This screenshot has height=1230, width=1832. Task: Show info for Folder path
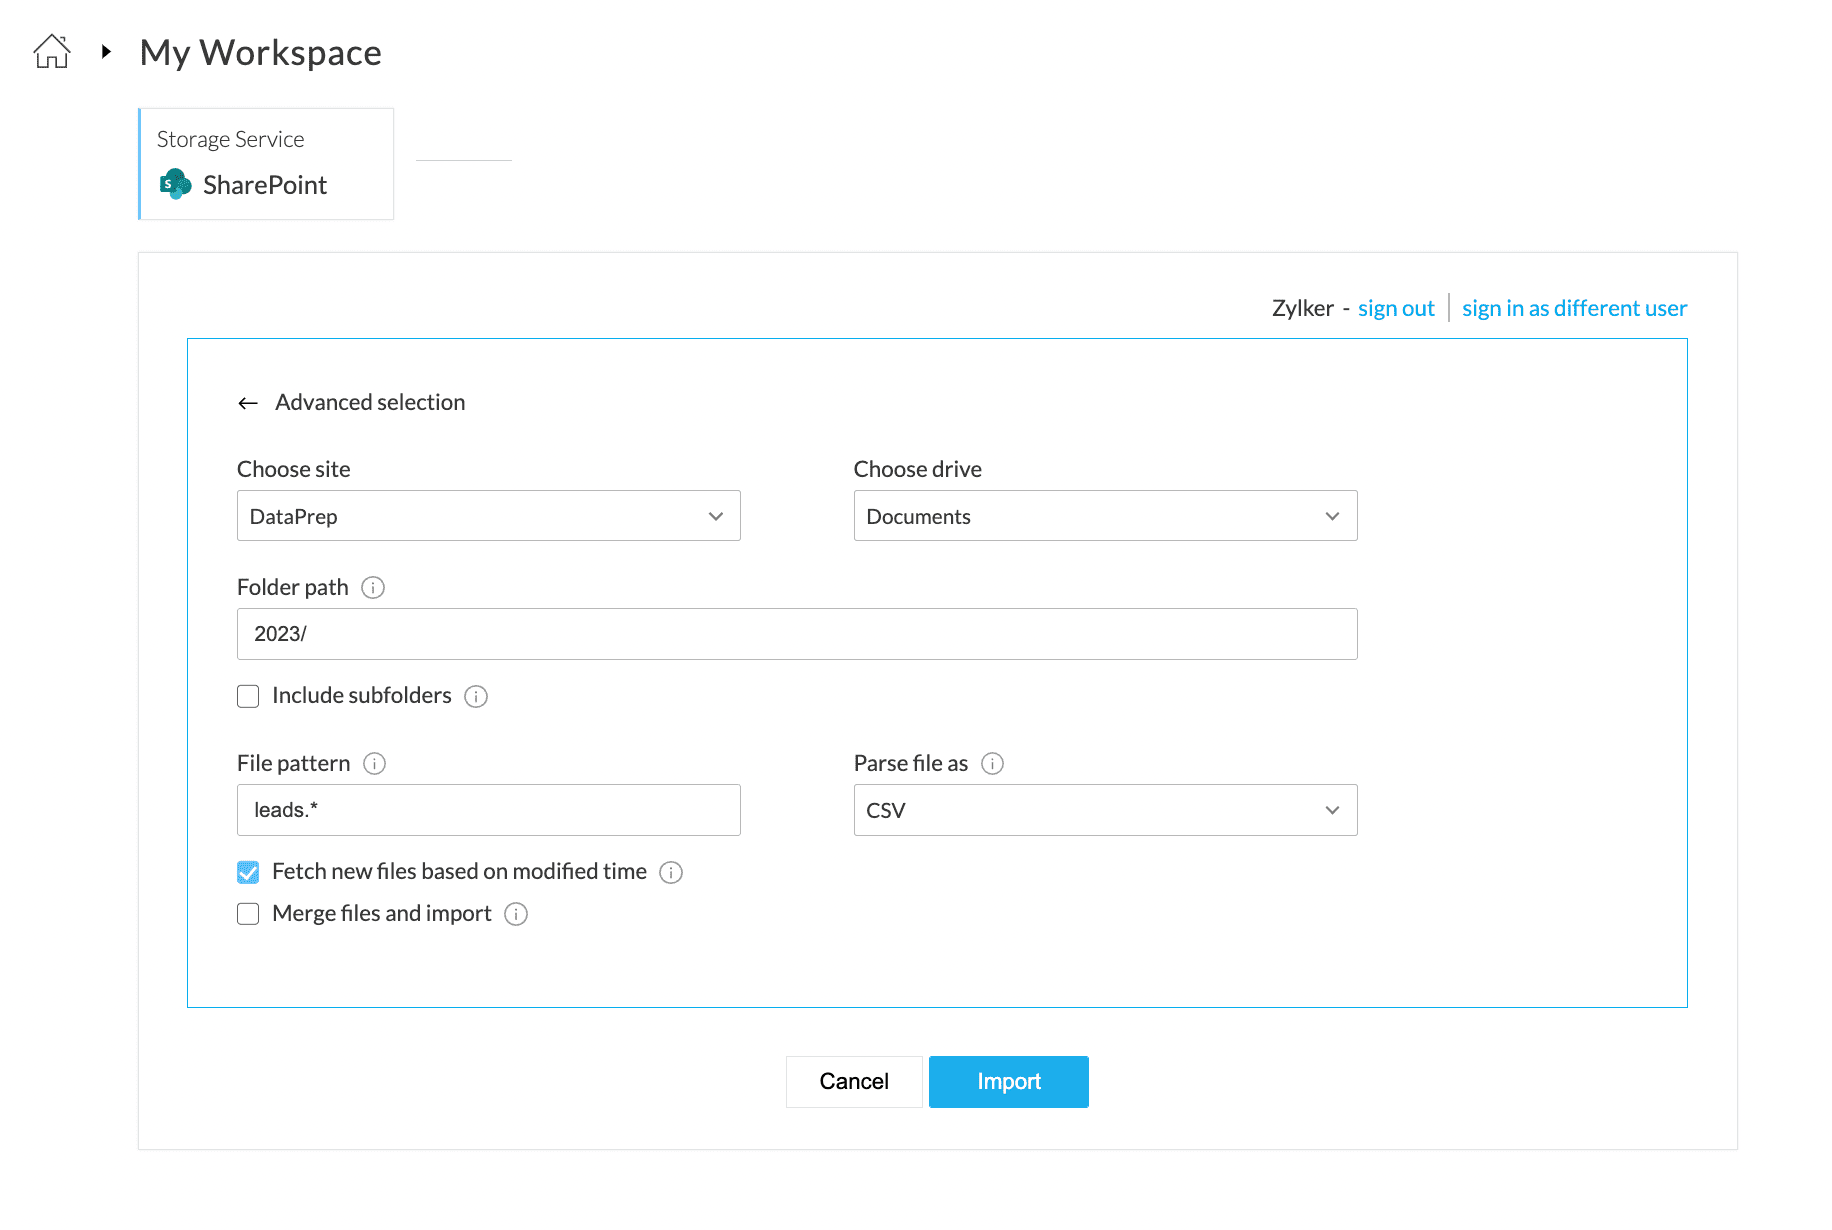pyautogui.click(x=373, y=588)
